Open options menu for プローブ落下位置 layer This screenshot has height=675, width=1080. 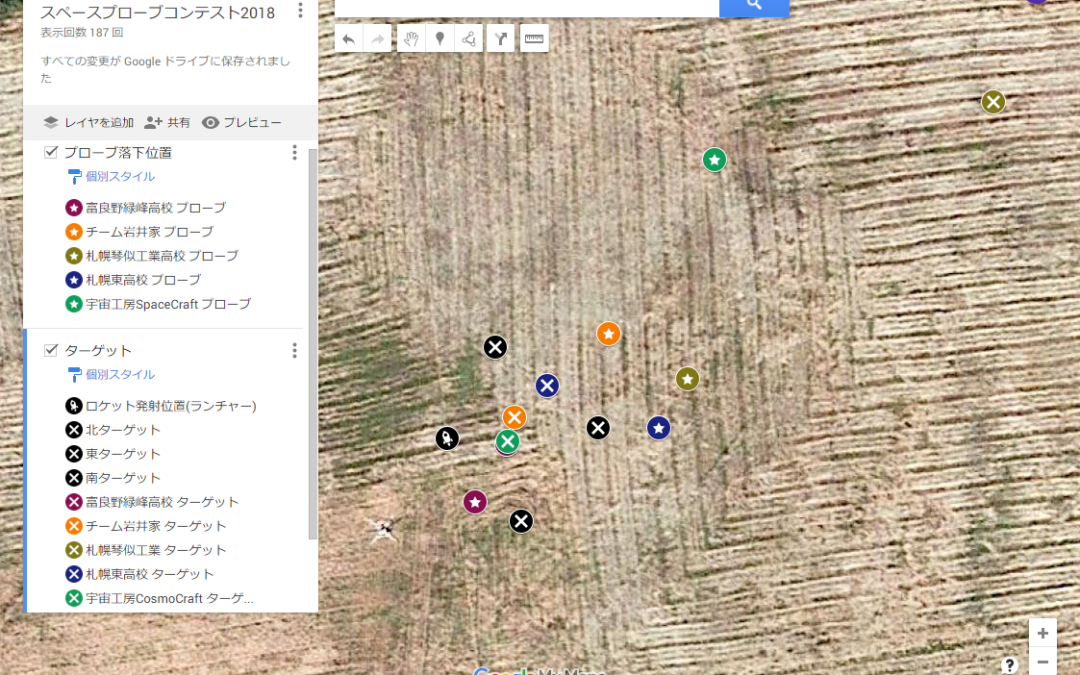pos(294,153)
